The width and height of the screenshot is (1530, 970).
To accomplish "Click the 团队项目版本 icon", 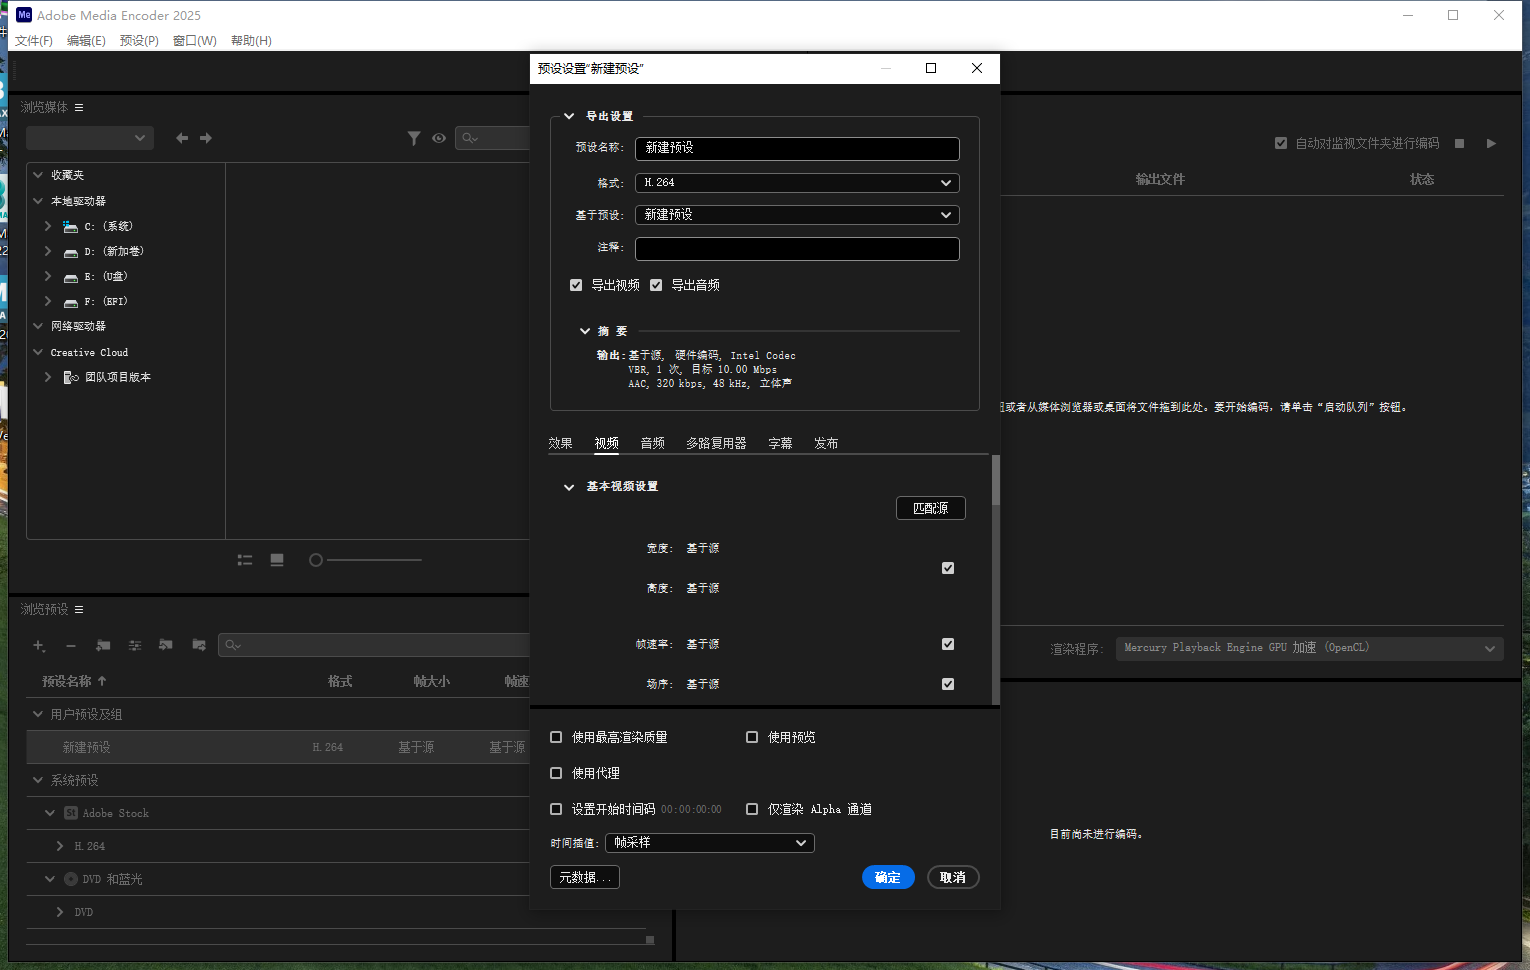I will point(71,377).
